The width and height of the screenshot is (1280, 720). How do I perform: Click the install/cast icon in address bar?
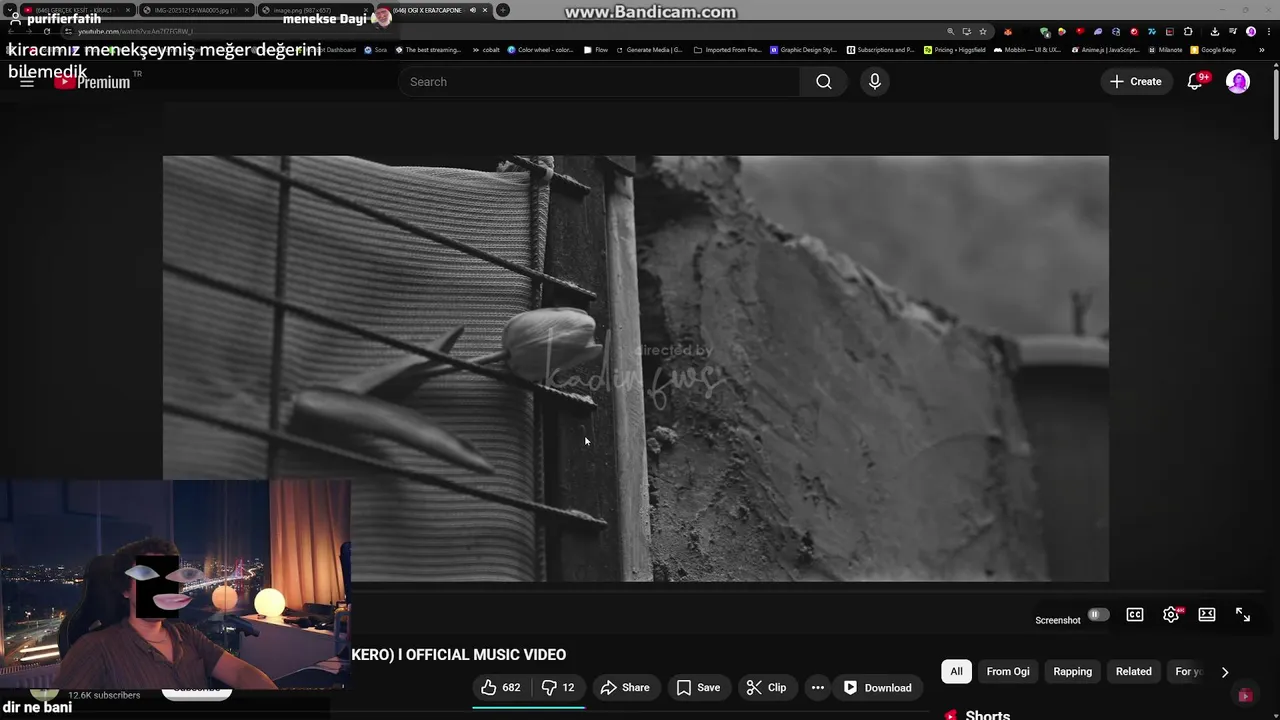coord(967,32)
